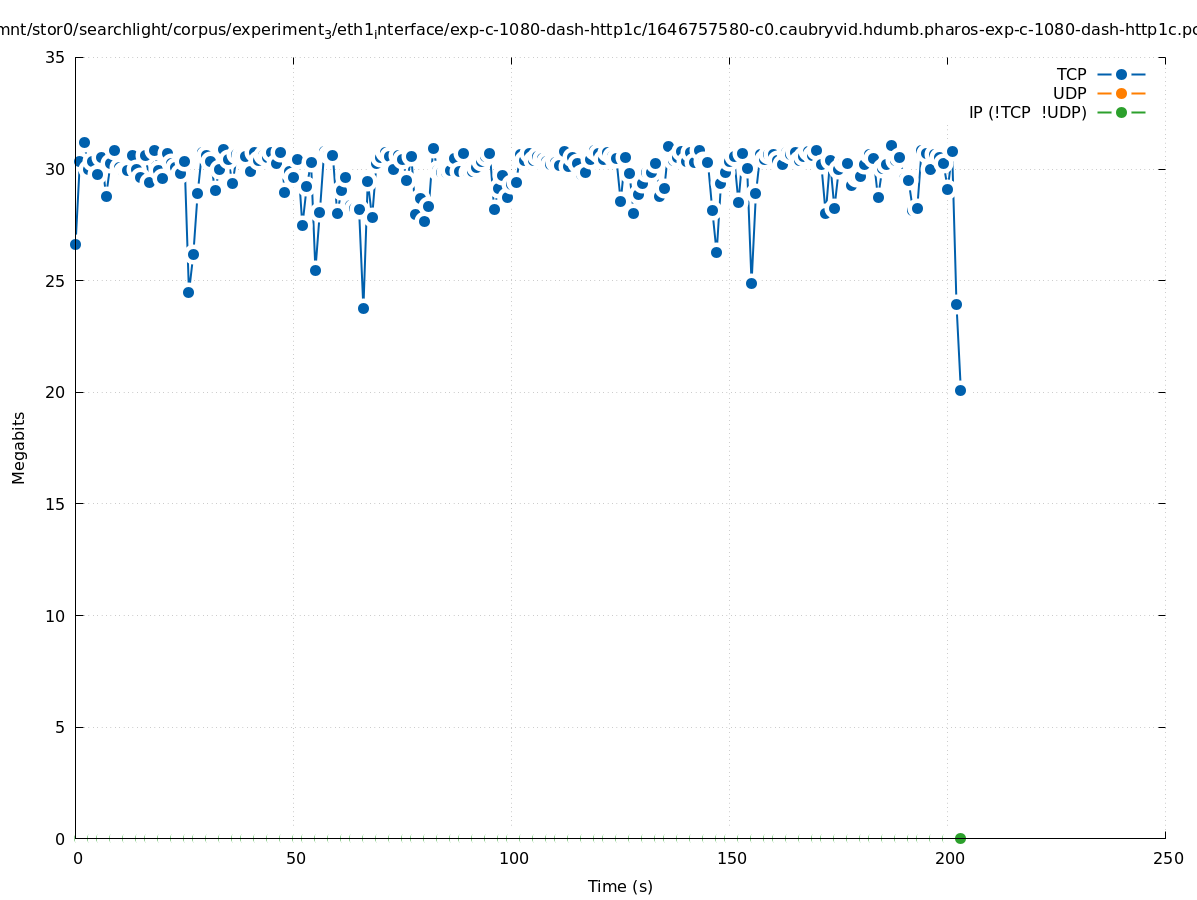Click the Time (s) x-axis title

pos(620,886)
